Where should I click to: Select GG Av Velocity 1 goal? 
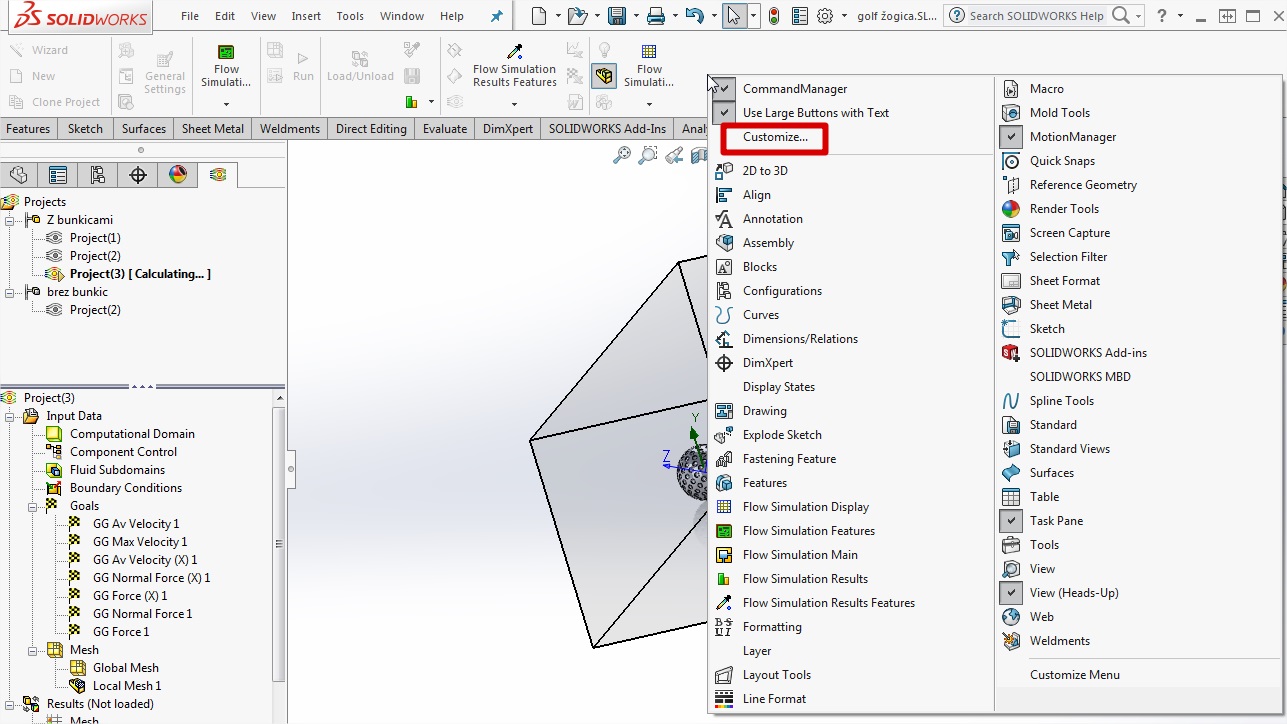[136, 524]
